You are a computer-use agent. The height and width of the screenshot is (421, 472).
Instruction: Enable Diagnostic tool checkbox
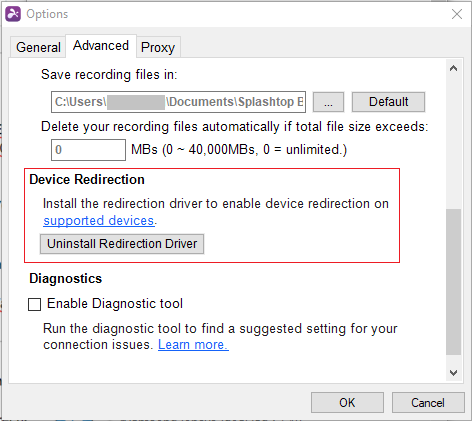(34, 304)
